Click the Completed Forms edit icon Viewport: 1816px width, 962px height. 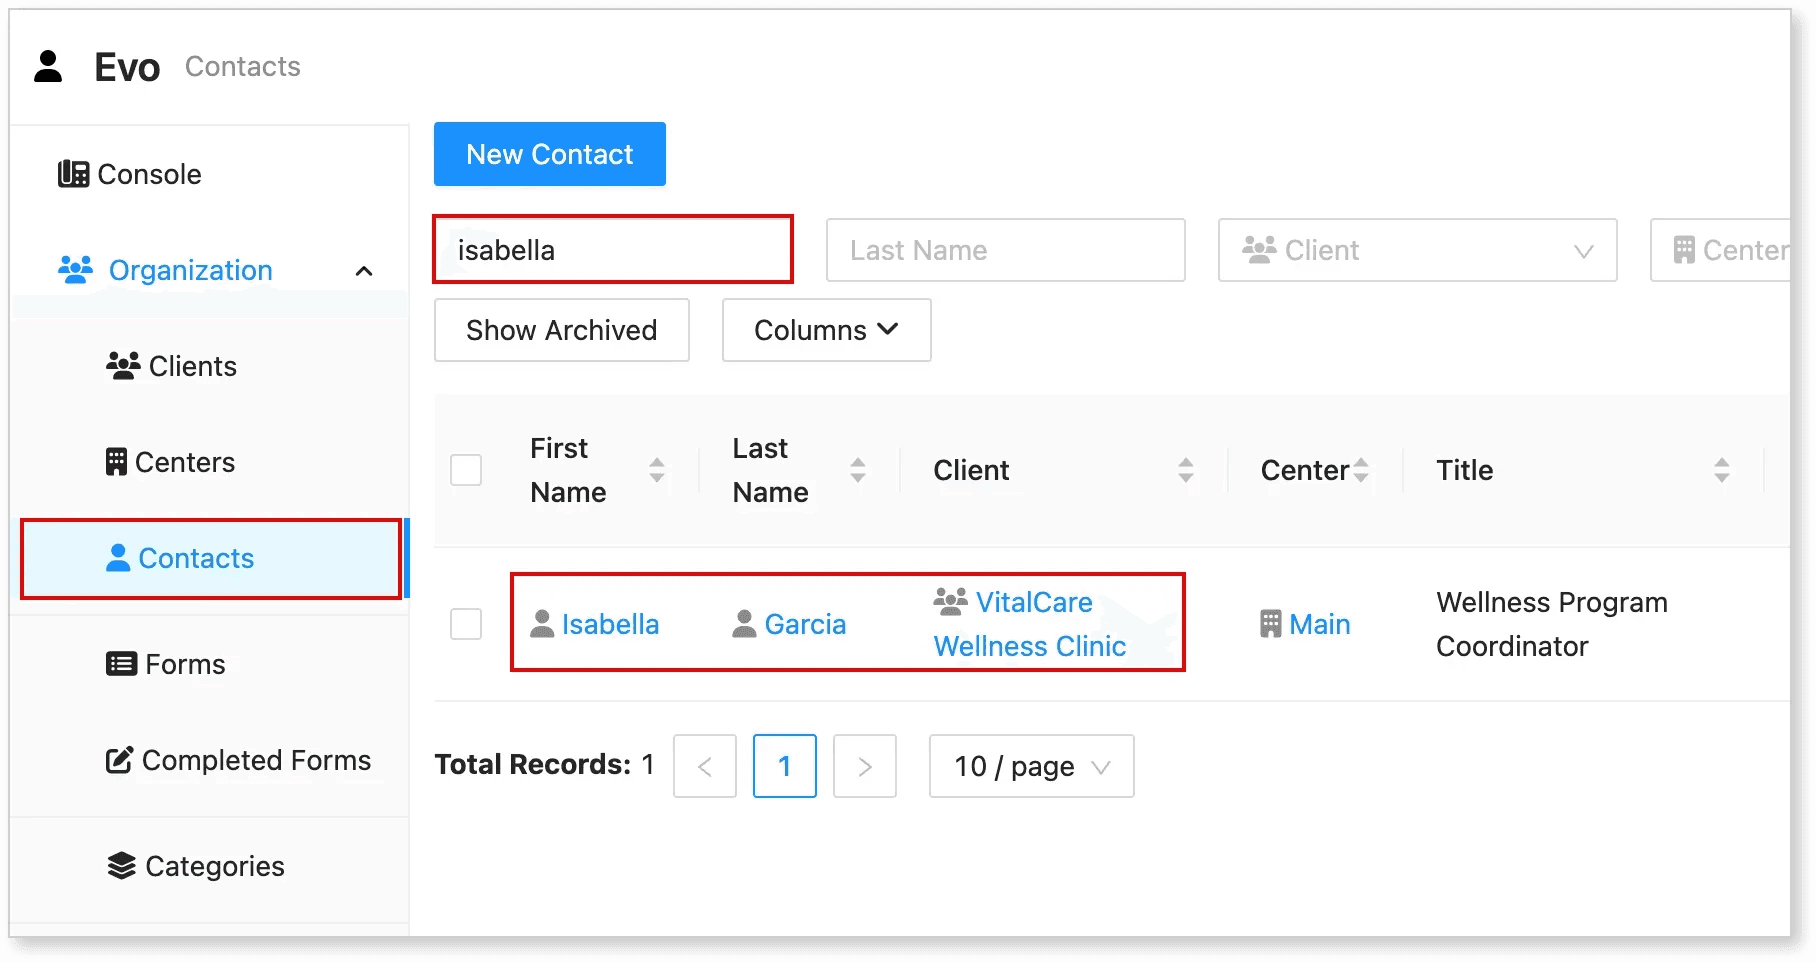click(x=119, y=761)
